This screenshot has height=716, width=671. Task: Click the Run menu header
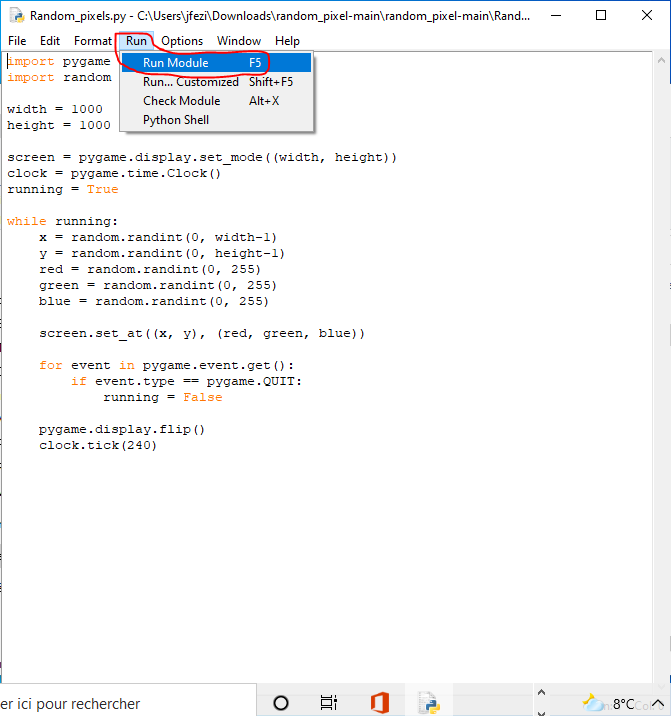(x=136, y=41)
